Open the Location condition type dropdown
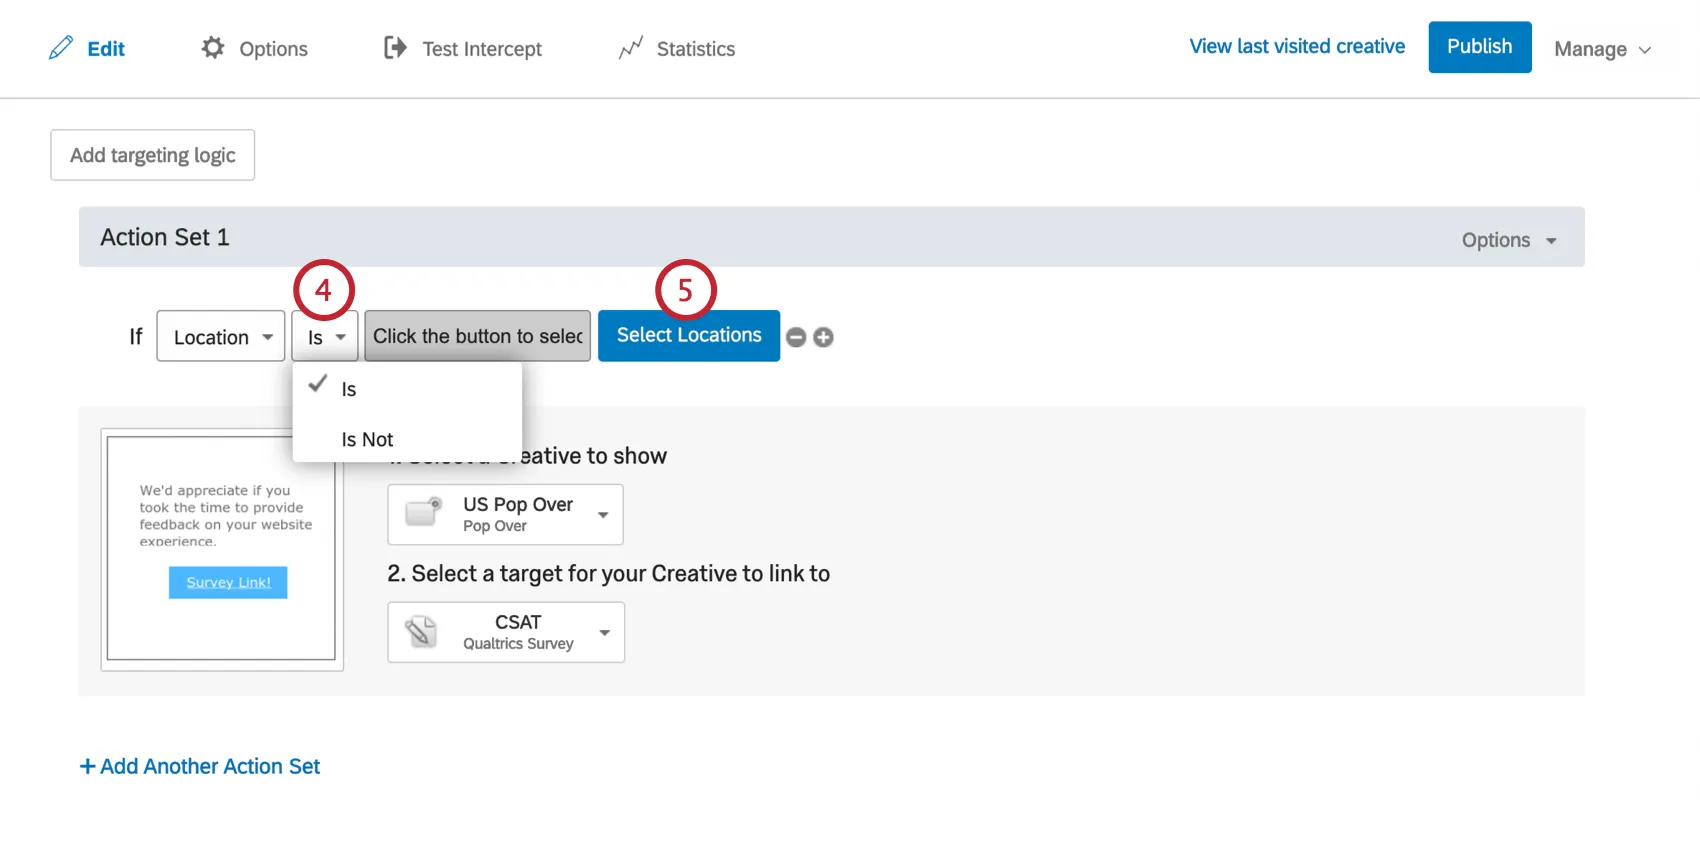Viewport: 1700px width, 850px height. [x=221, y=337]
